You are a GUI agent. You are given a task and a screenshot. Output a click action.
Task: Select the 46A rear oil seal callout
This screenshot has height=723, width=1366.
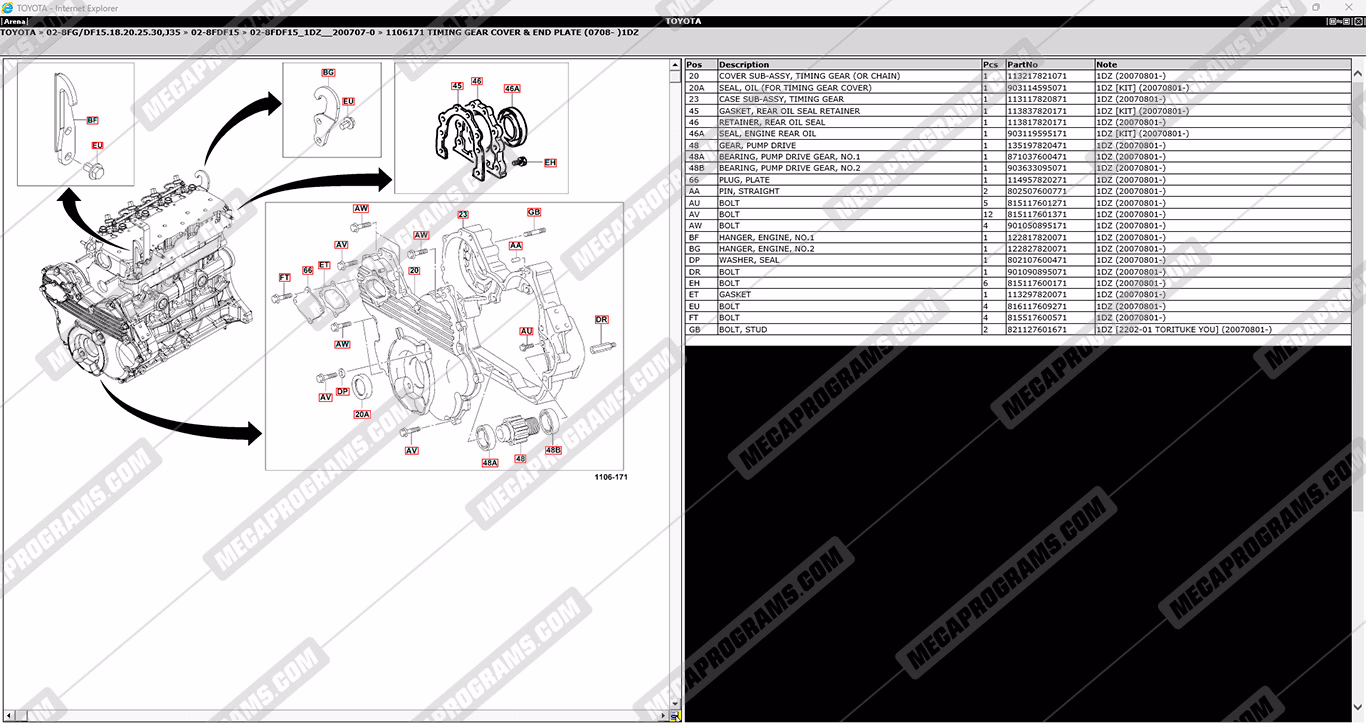512,89
